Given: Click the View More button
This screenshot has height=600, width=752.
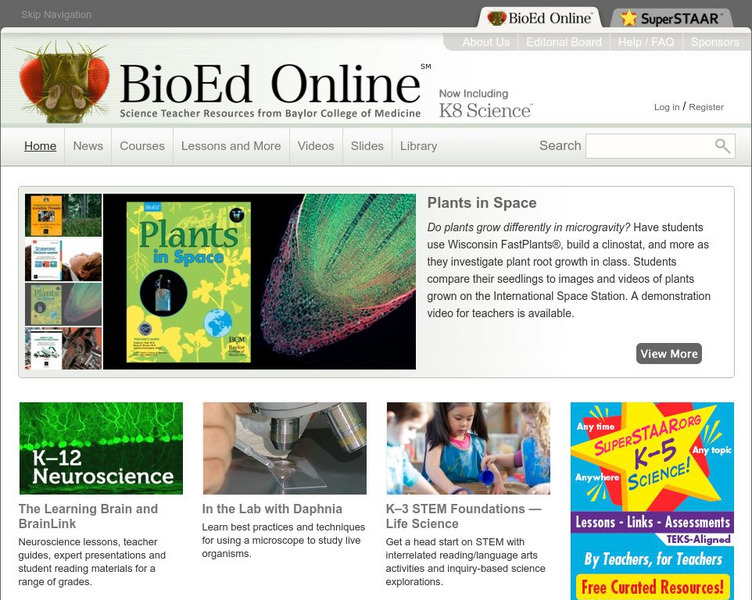Looking at the screenshot, I should (x=669, y=353).
